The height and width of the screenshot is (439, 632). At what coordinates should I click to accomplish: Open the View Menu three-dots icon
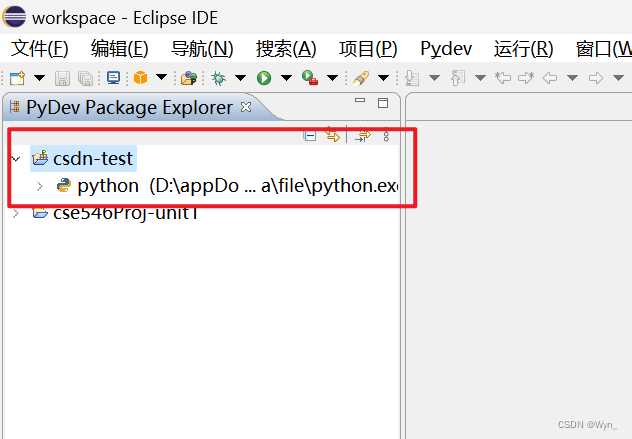386,136
